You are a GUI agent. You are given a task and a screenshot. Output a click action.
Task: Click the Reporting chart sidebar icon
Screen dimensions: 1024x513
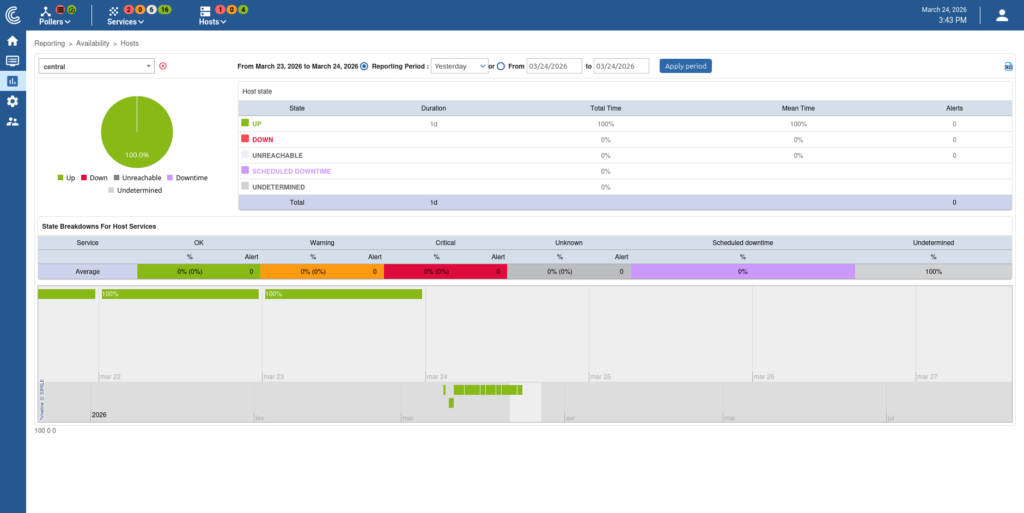click(12, 81)
